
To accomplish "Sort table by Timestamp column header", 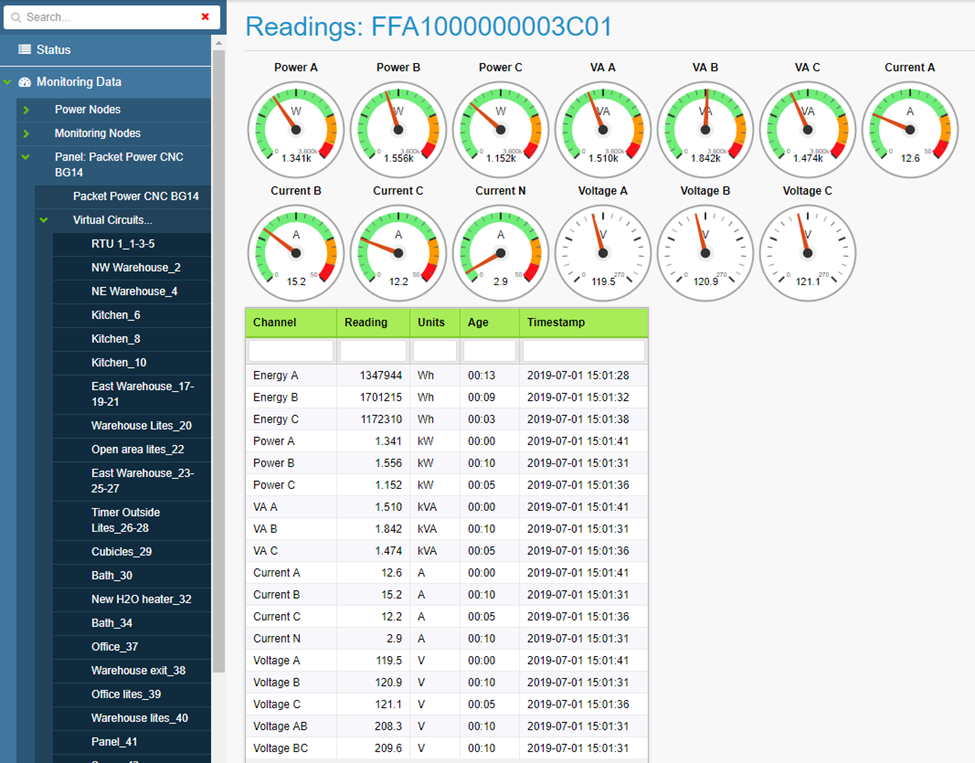I will click(x=556, y=323).
